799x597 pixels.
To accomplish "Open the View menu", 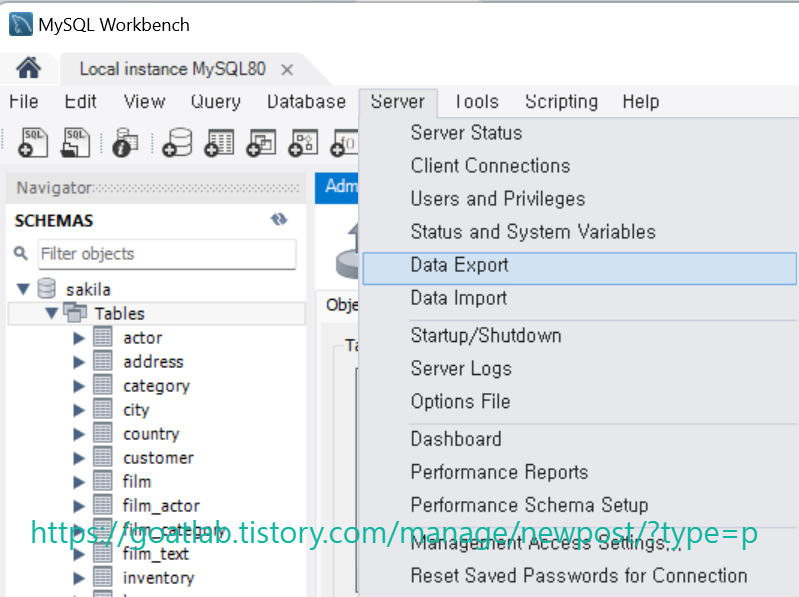I will [145, 101].
